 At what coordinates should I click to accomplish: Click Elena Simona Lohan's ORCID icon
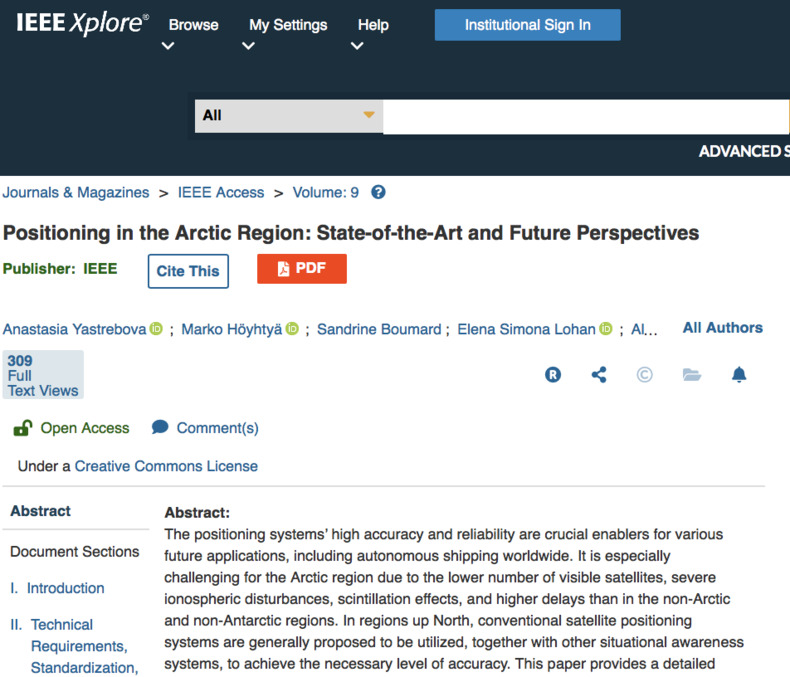click(x=606, y=329)
